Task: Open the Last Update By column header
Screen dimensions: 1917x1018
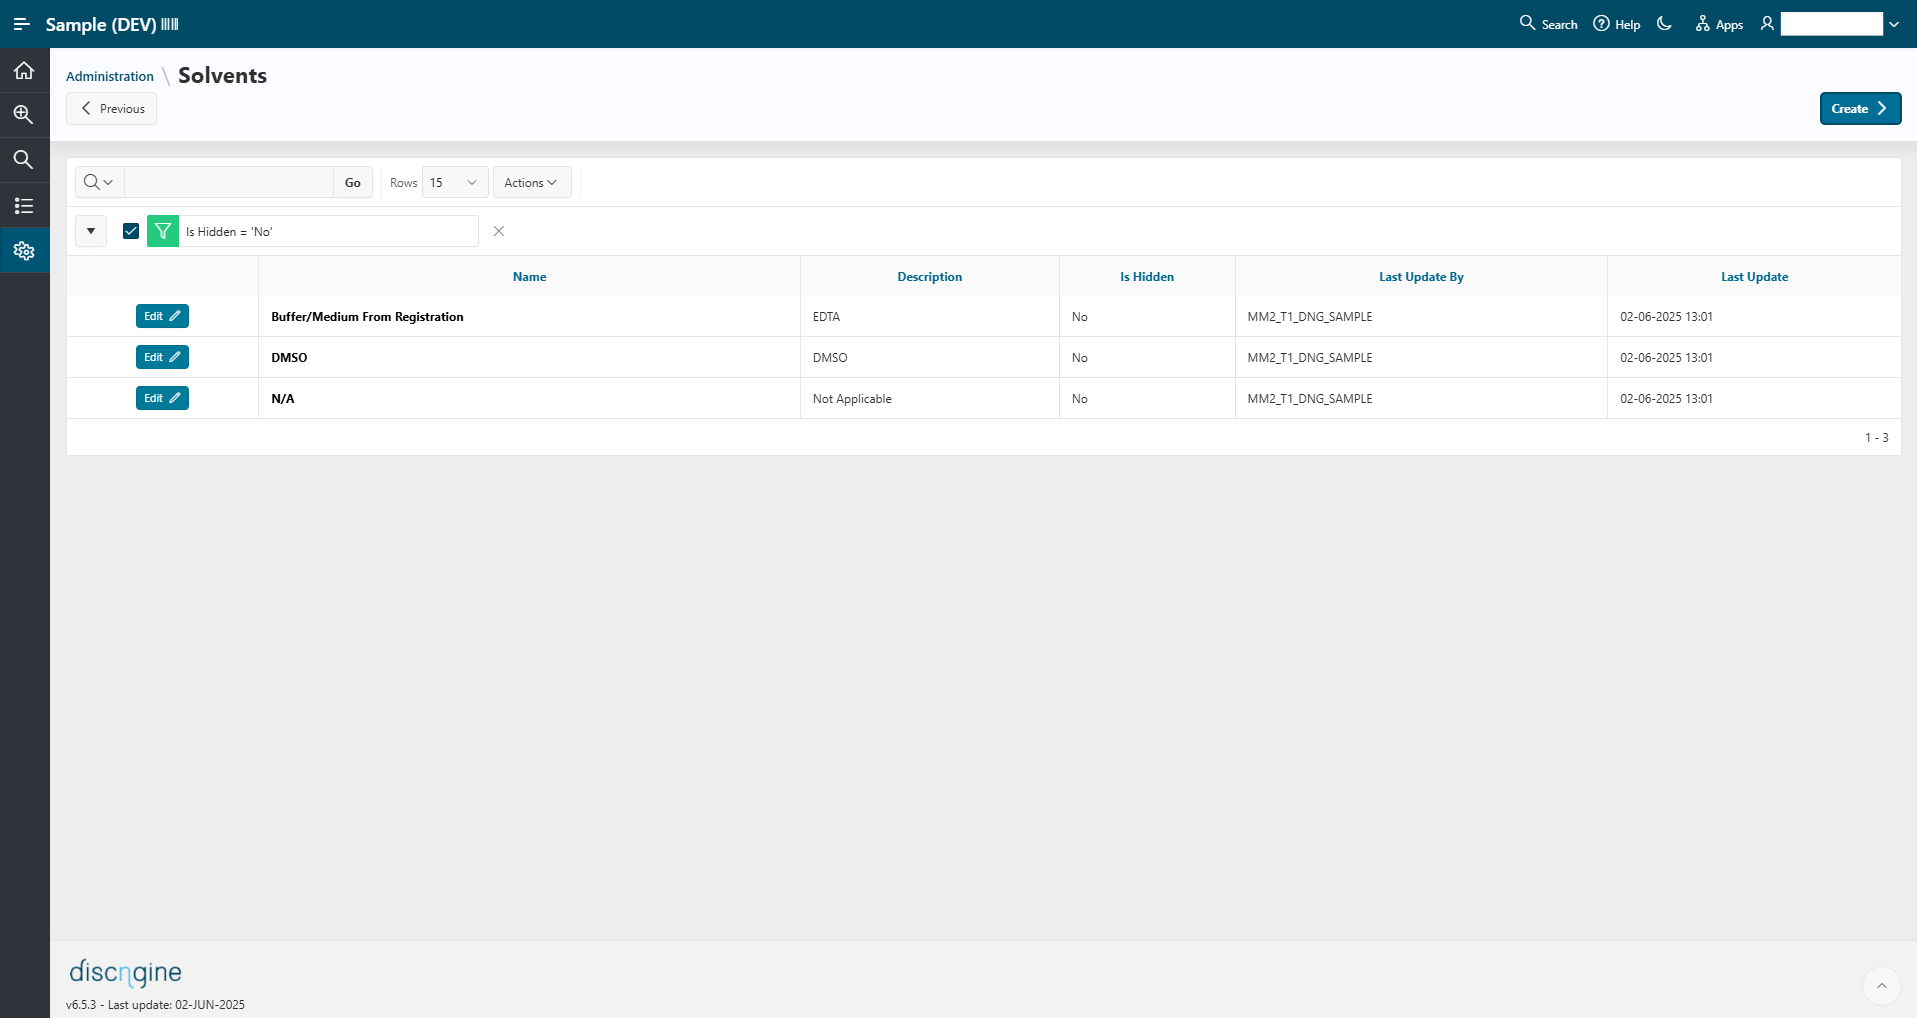Action: click(x=1421, y=277)
